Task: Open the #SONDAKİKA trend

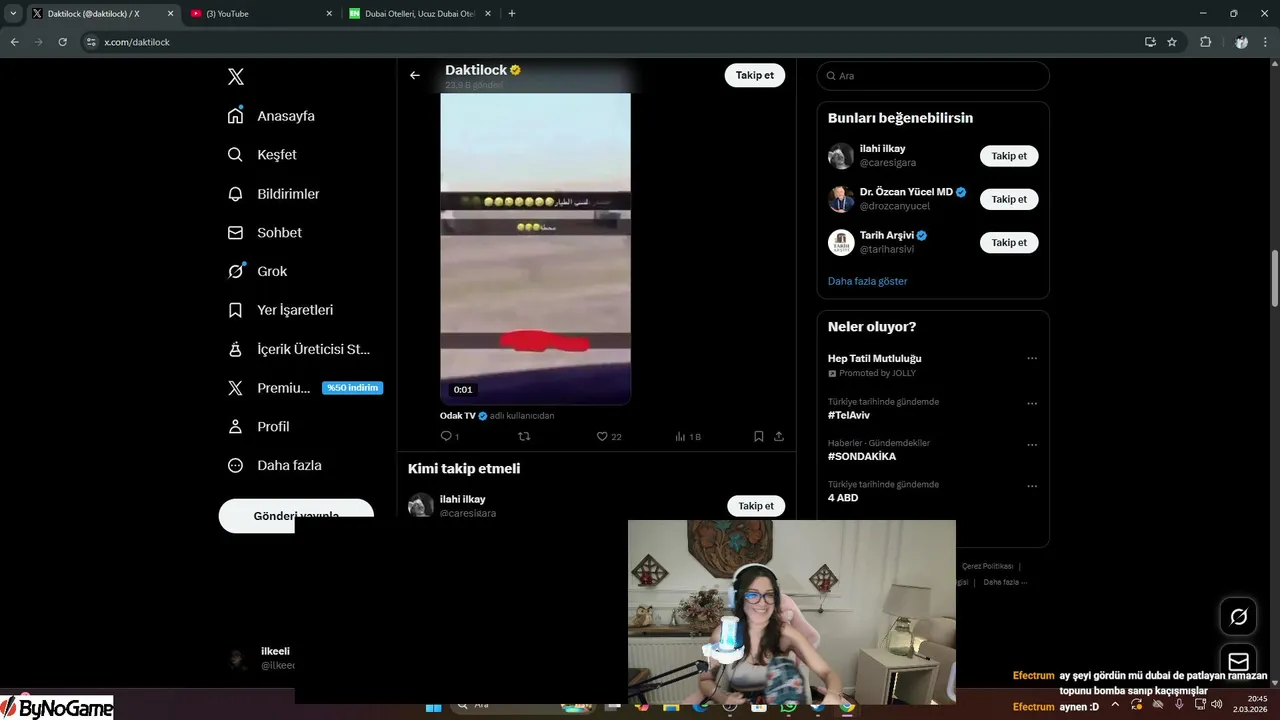Action: point(862,456)
